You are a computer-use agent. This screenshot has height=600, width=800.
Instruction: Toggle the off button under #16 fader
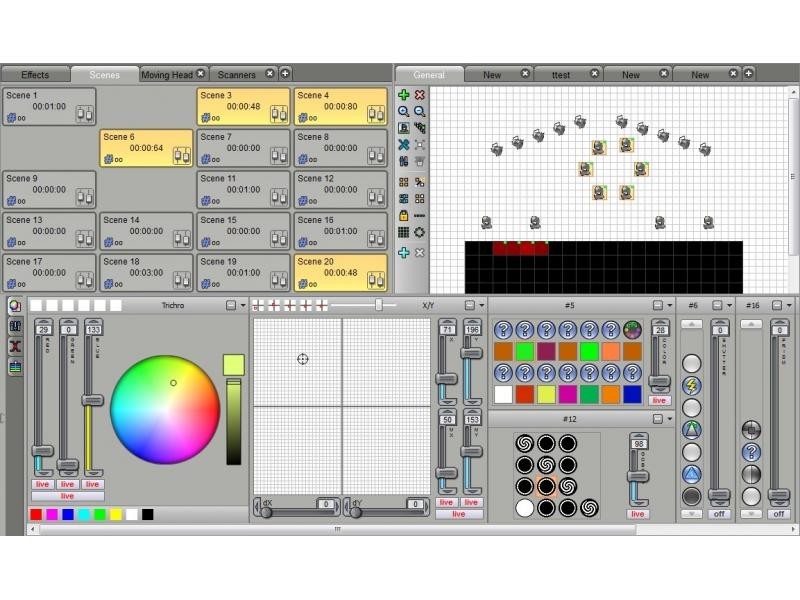(x=779, y=514)
